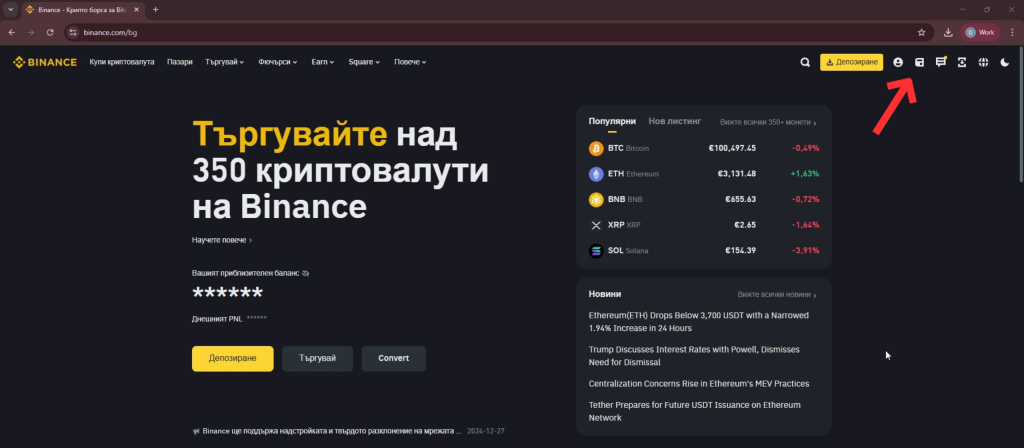The width and height of the screenshot is (1024, 448).
Task: Click XRP change -1,64%
Action: pos(805,225)
